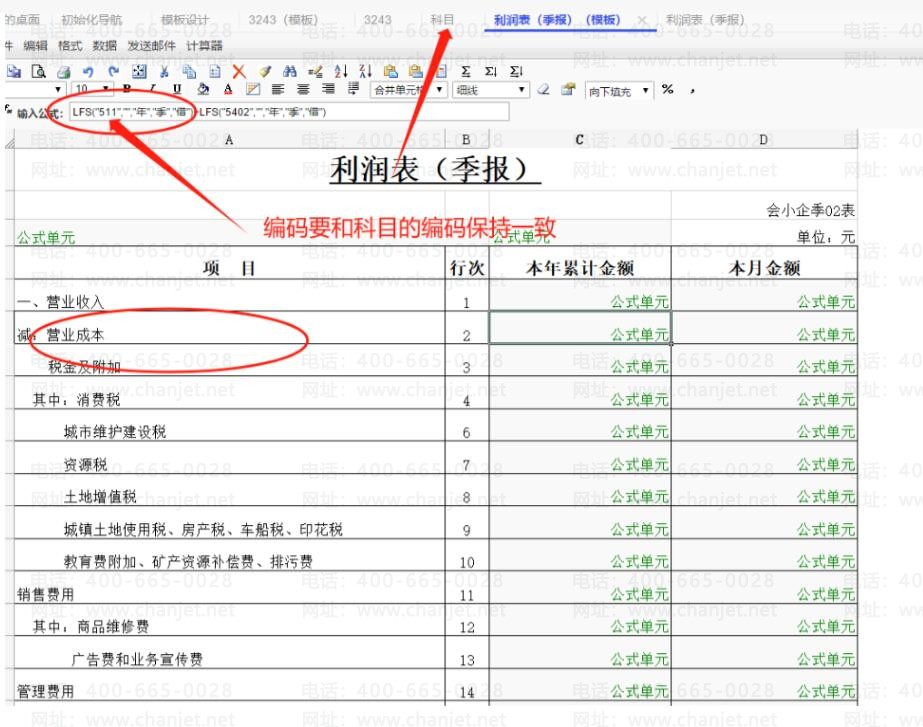
Task: Click the replace icon beside binoculars
Action: 315,72
